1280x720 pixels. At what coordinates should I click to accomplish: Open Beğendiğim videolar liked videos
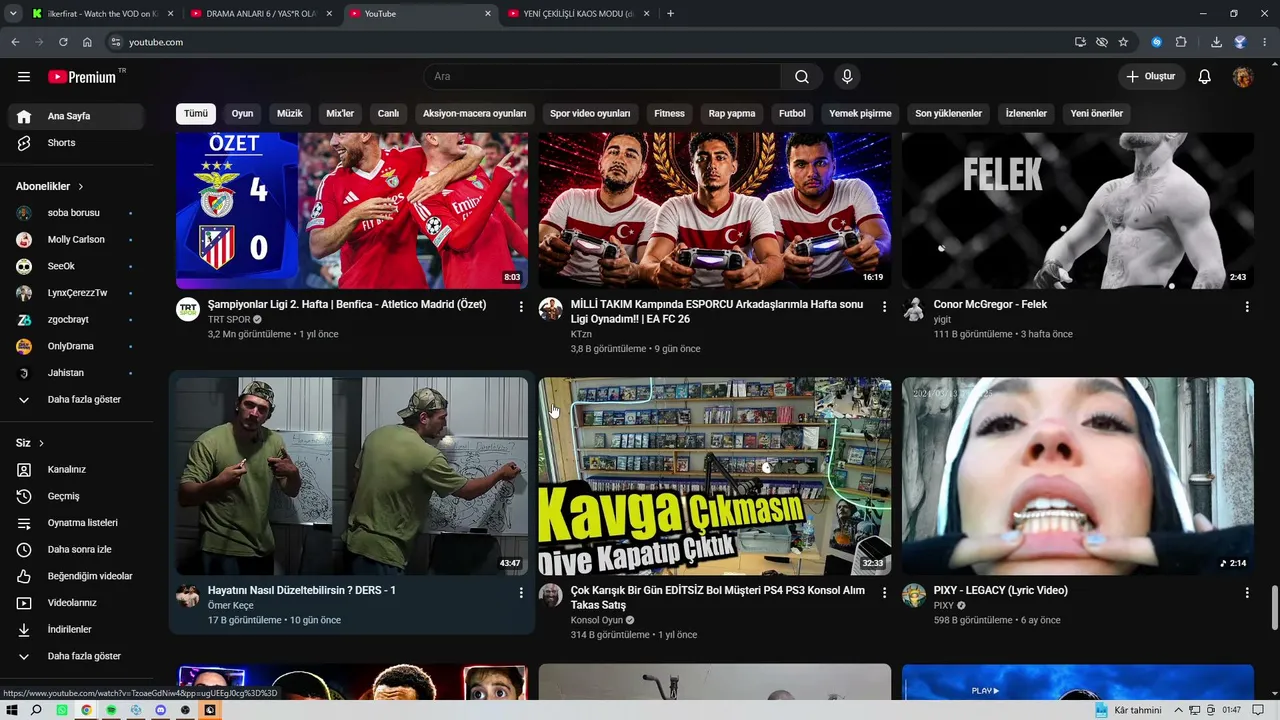(76, 576)
